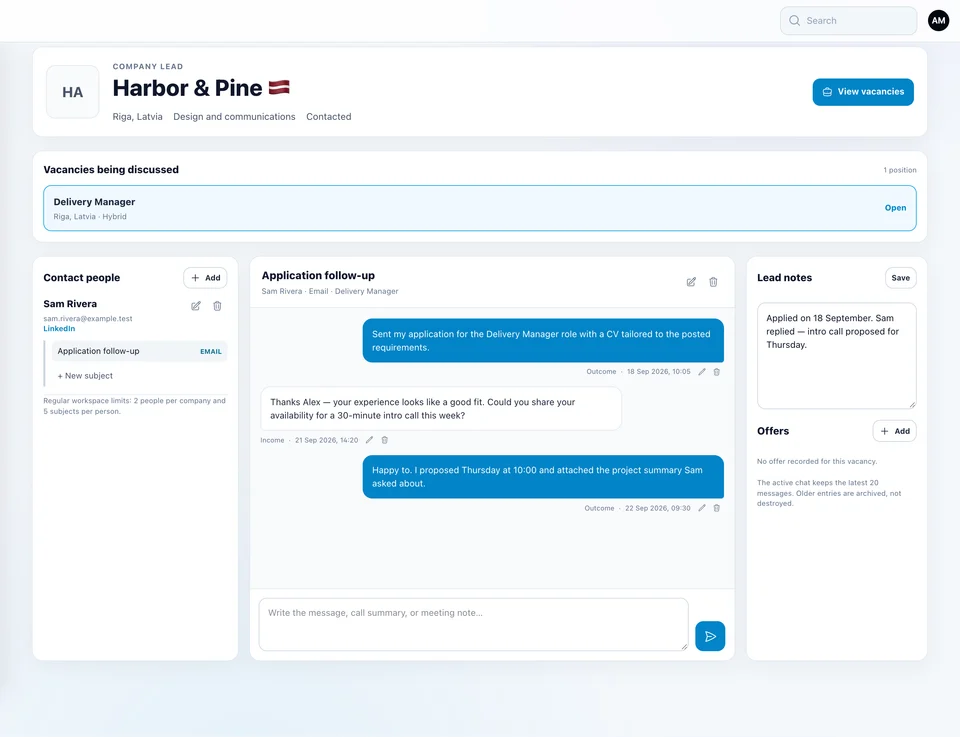Viewport: 960px width, 737px height.
Task: Click the briefcase icon in View vacancies
Action: (x=827, y=92)
